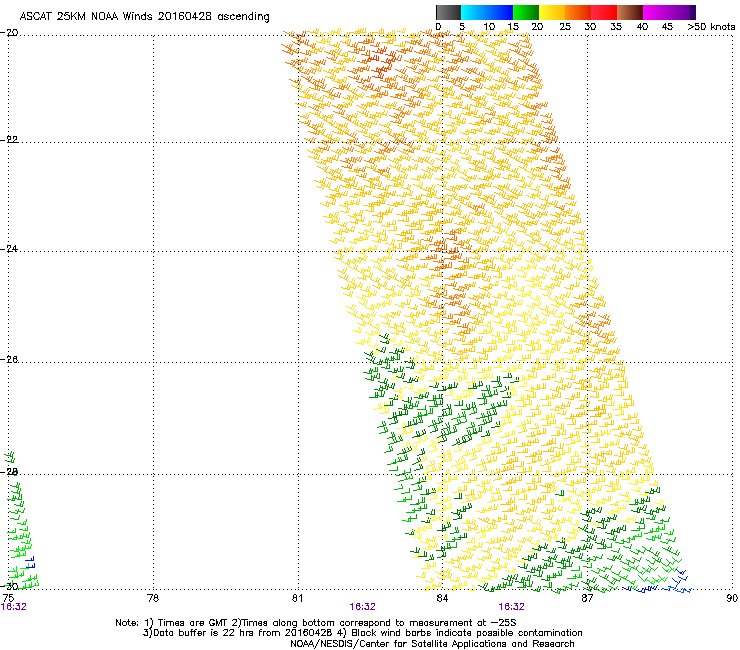This screenshot has width=740, height=650.
Task: Select the gray 0-5 knots legend segment
Action: (x=448, y=12)
